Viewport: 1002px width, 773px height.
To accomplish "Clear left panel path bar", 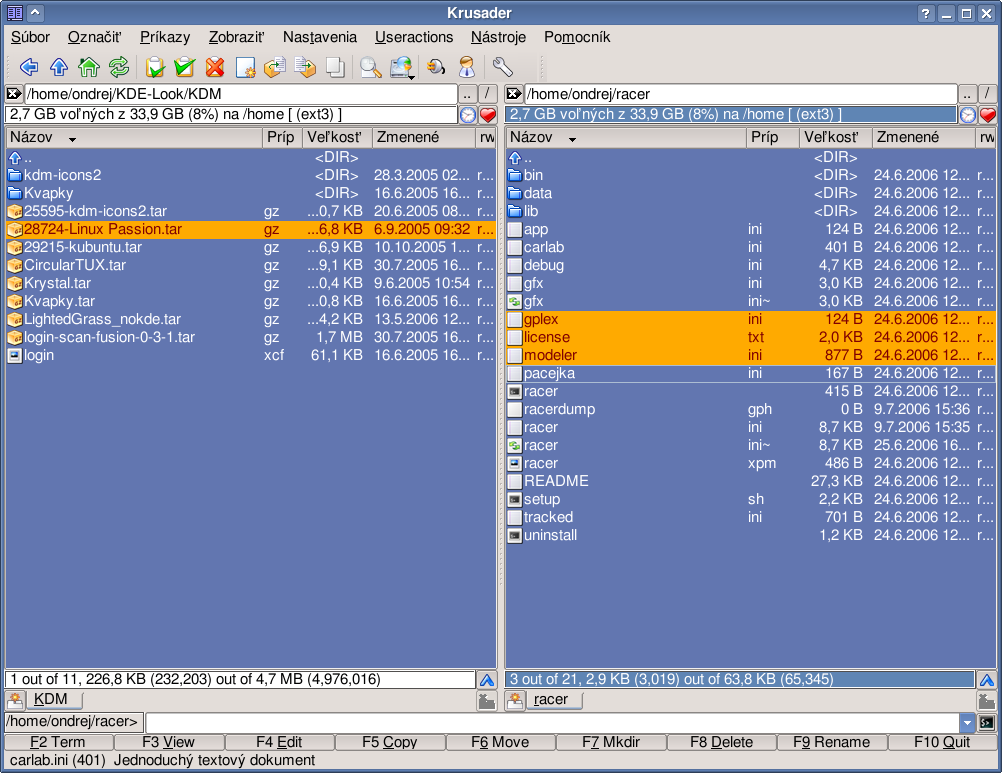I will pos(14,94).
